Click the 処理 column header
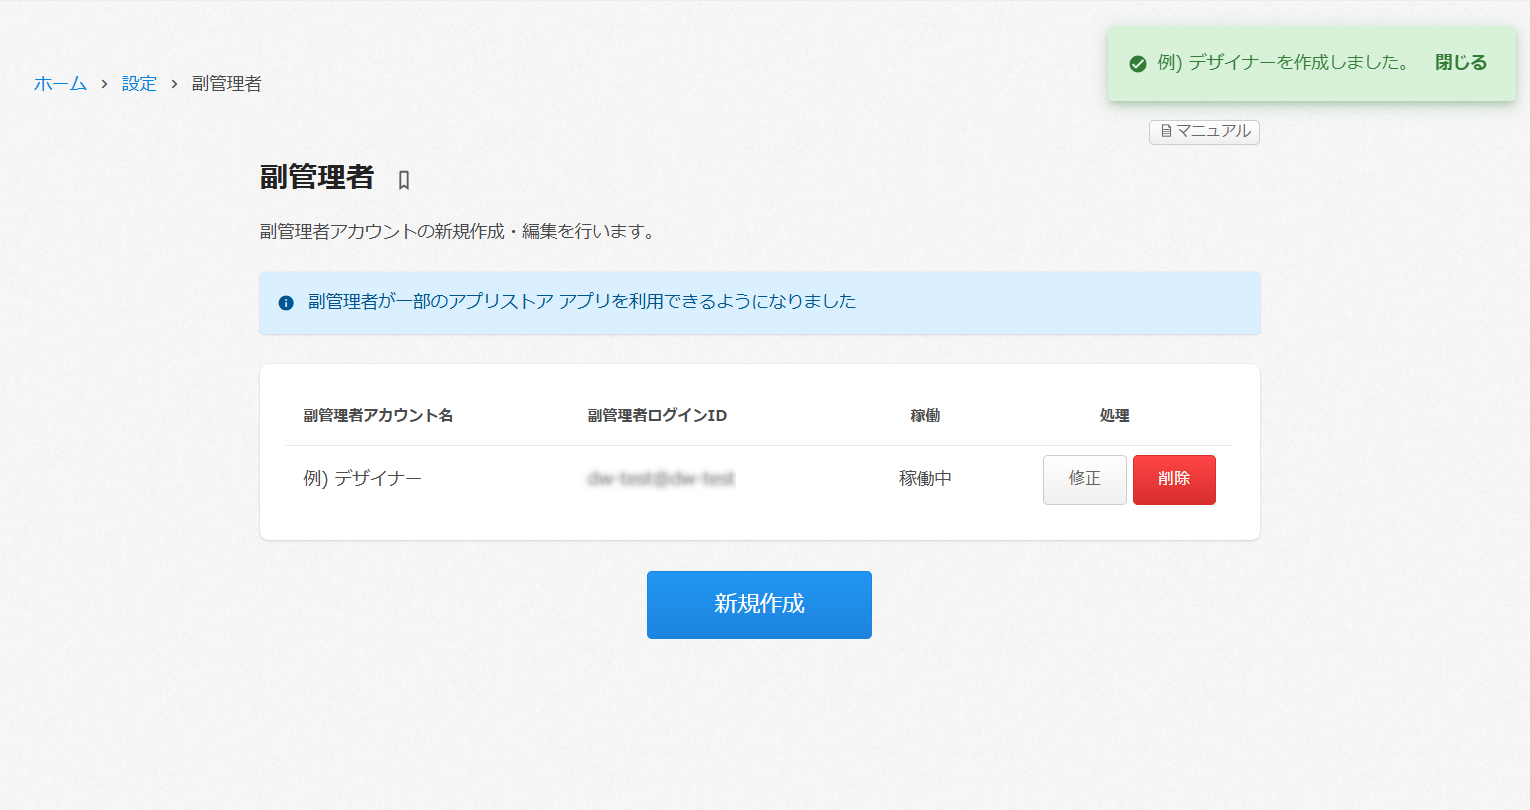1530x810 pixels. [x=1113, y=415]
